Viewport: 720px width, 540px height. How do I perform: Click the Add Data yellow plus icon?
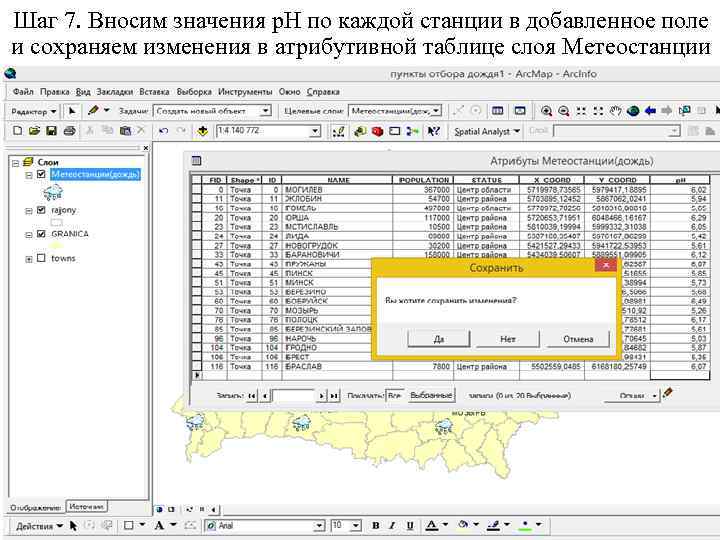[x=202, y=131]
